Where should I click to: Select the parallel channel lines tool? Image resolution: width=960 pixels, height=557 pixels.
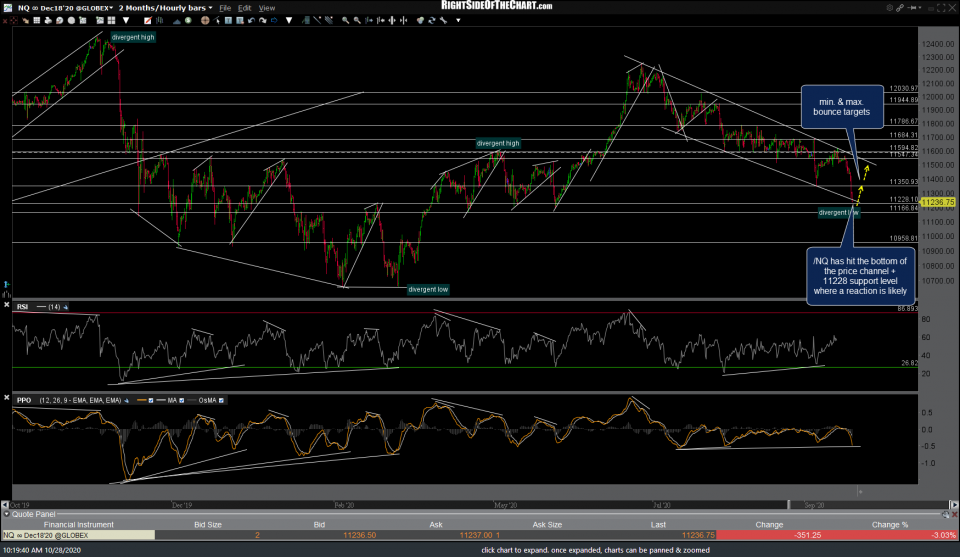[x=329, y=20]
